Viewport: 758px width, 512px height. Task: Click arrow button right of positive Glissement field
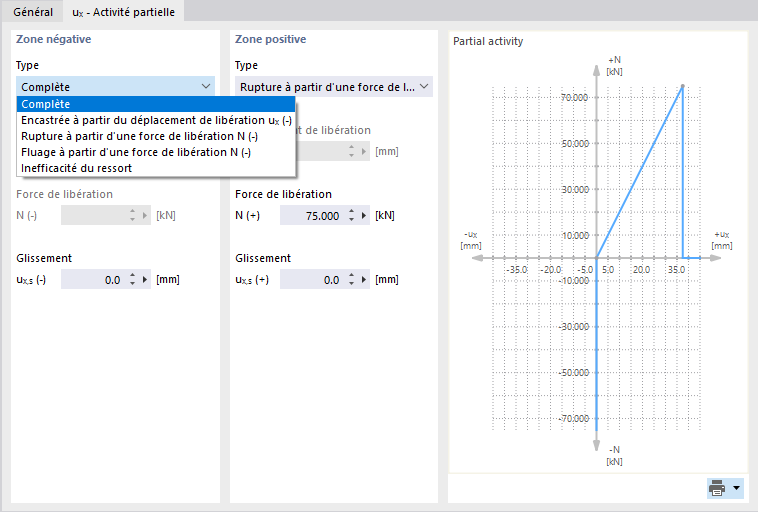[364, 280]
